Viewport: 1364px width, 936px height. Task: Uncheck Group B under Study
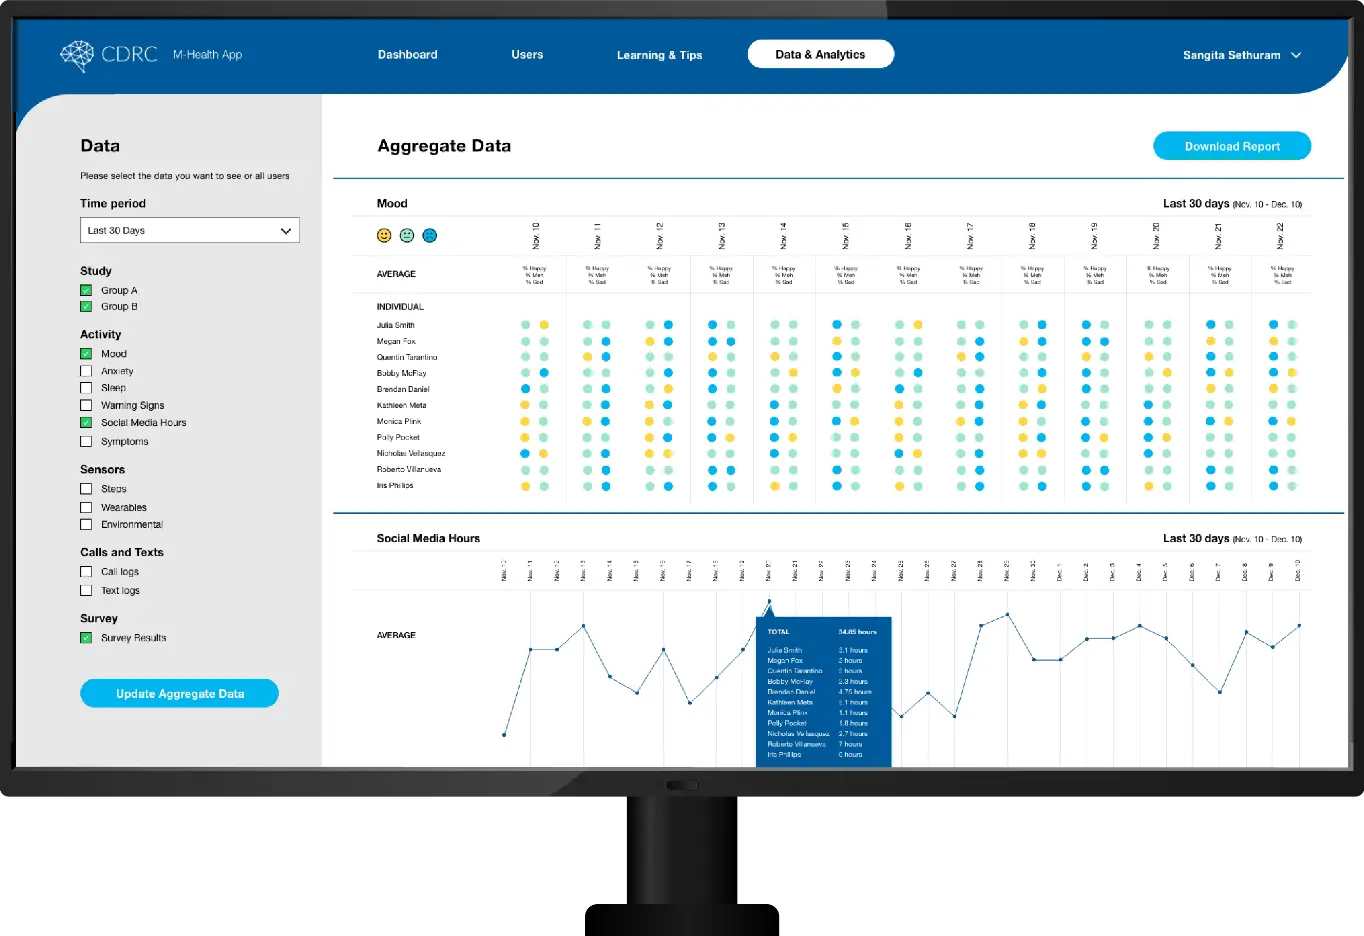86,306
